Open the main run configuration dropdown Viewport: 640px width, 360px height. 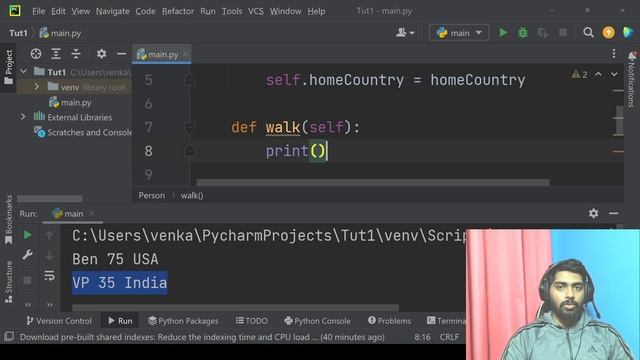click(x=459, y=33)
